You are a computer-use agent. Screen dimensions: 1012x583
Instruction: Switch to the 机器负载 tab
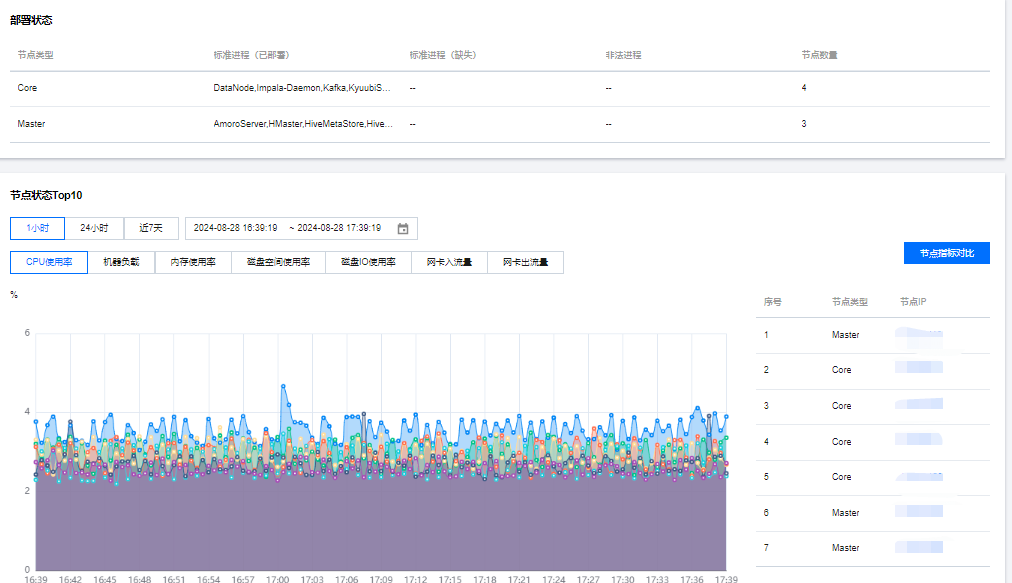(121, 262)
